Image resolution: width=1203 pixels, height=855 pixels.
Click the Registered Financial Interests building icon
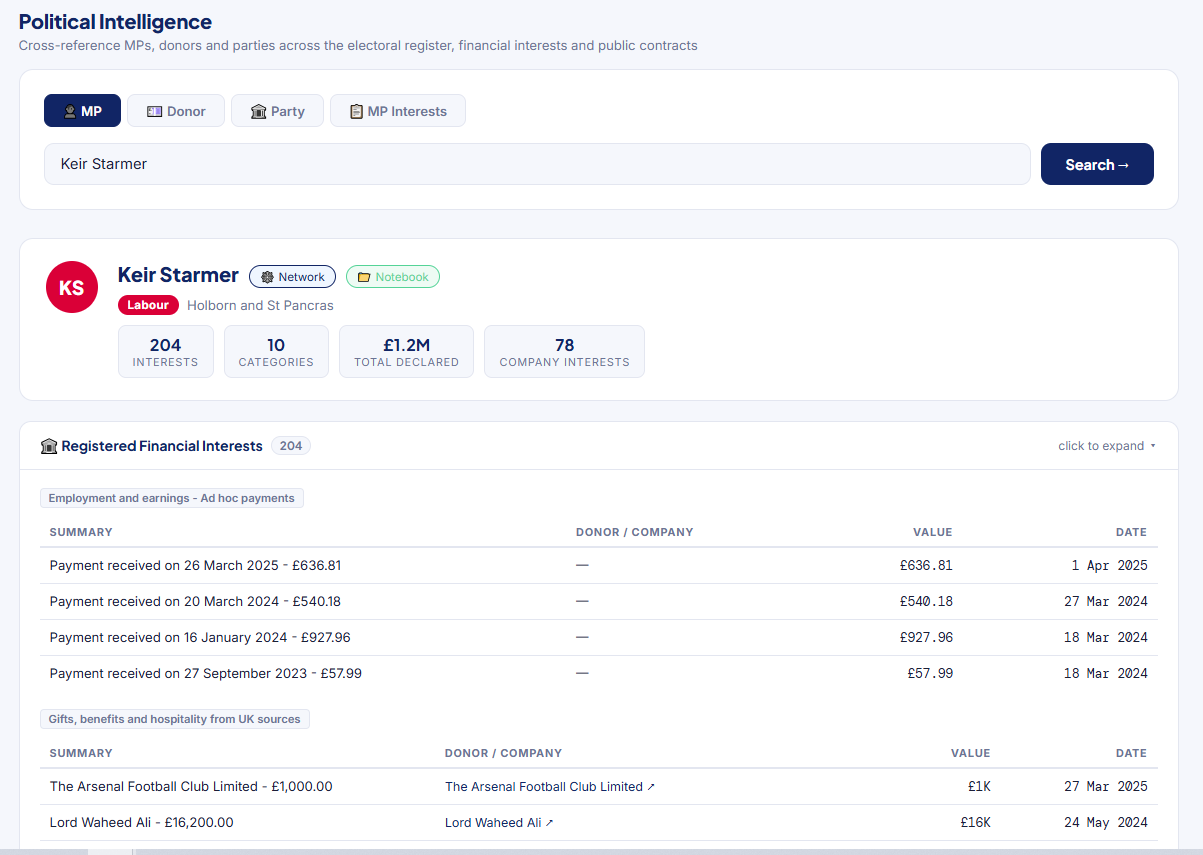point(49,446)
